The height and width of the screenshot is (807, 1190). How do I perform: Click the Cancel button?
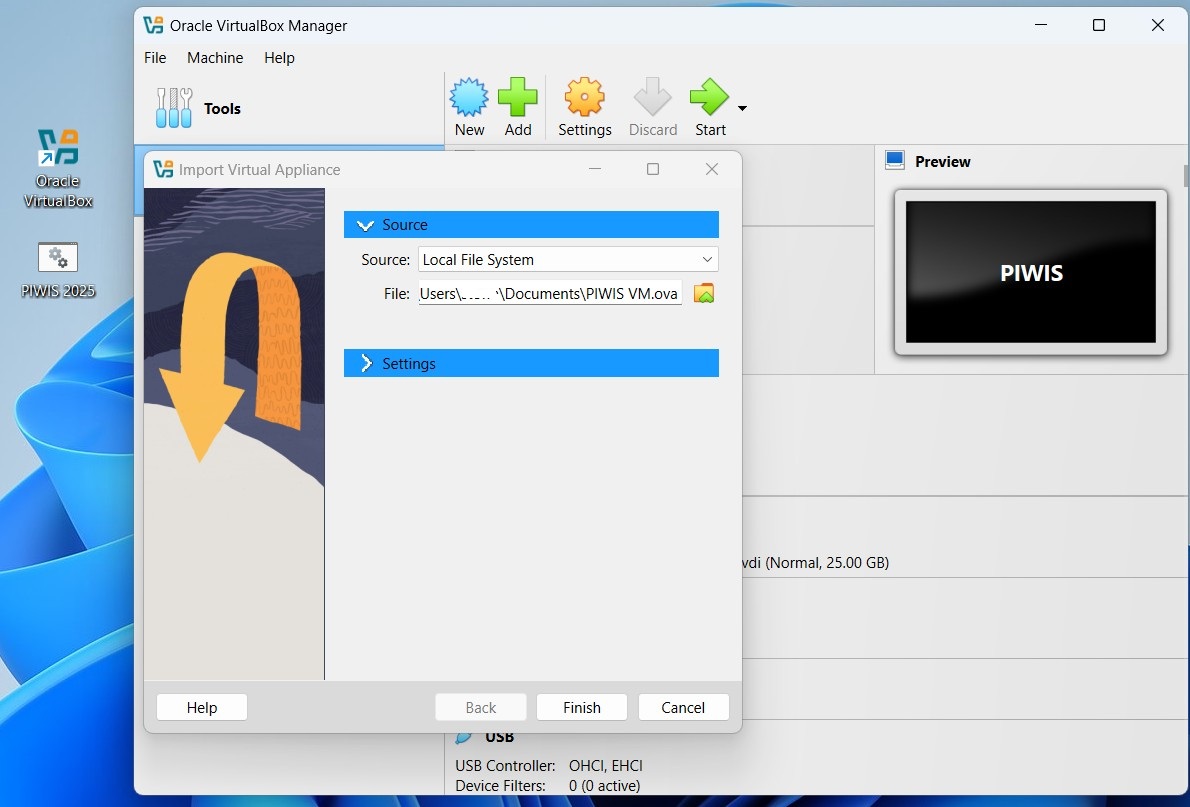tap(683, 708)
